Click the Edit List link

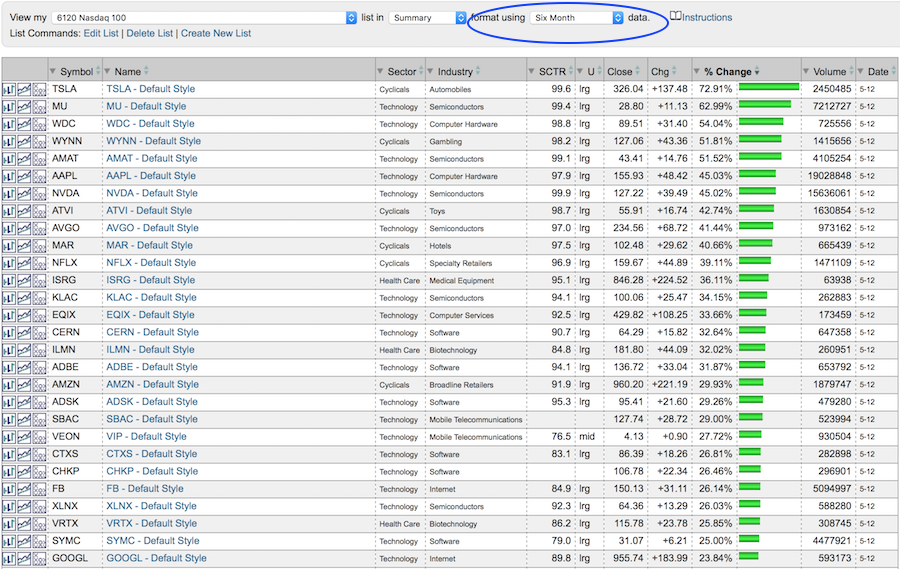tap(101, 34)
